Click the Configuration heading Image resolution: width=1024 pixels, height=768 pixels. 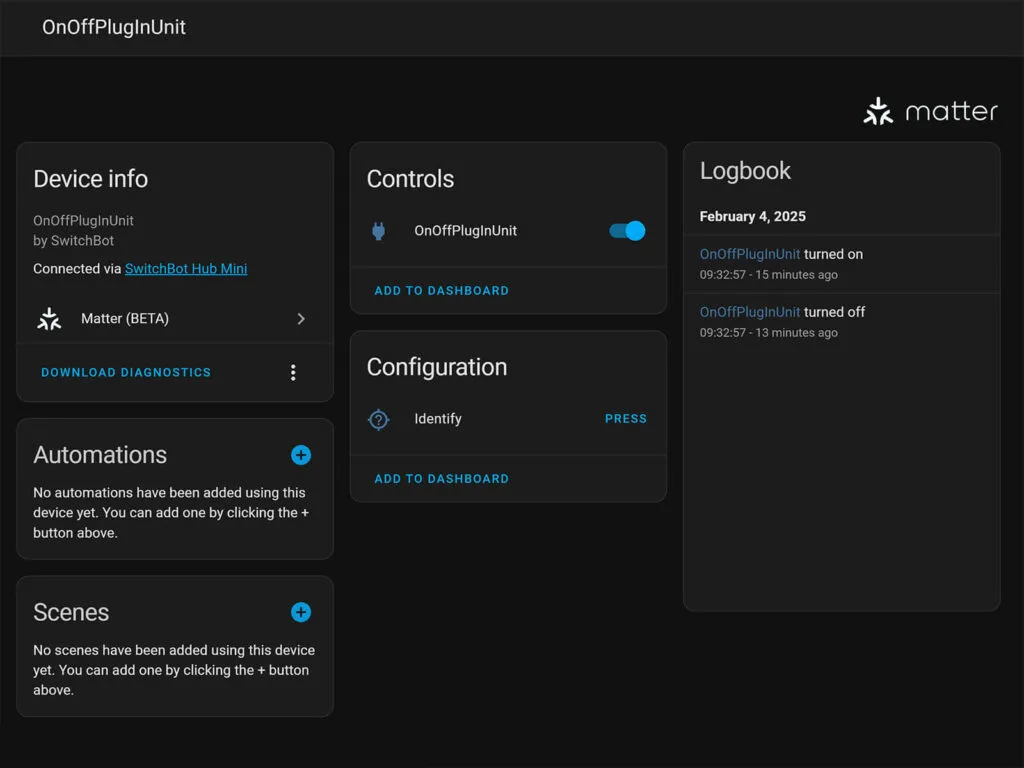[437, 367]
